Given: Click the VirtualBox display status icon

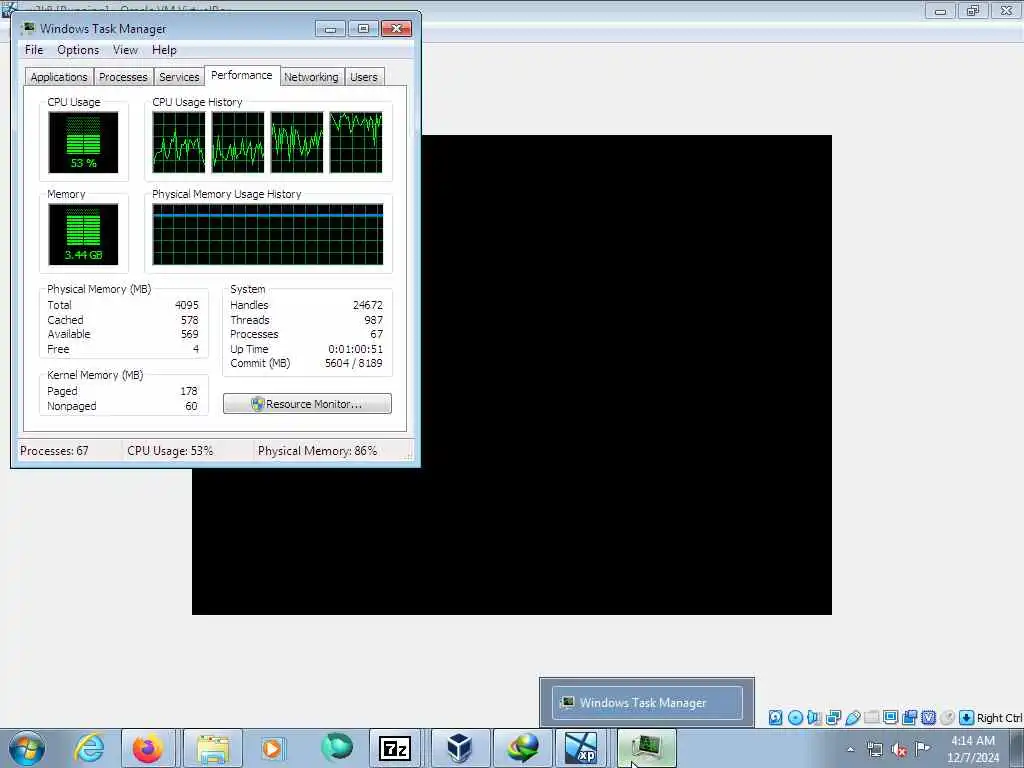Looking at the screenshot, I should coord(890,718).
